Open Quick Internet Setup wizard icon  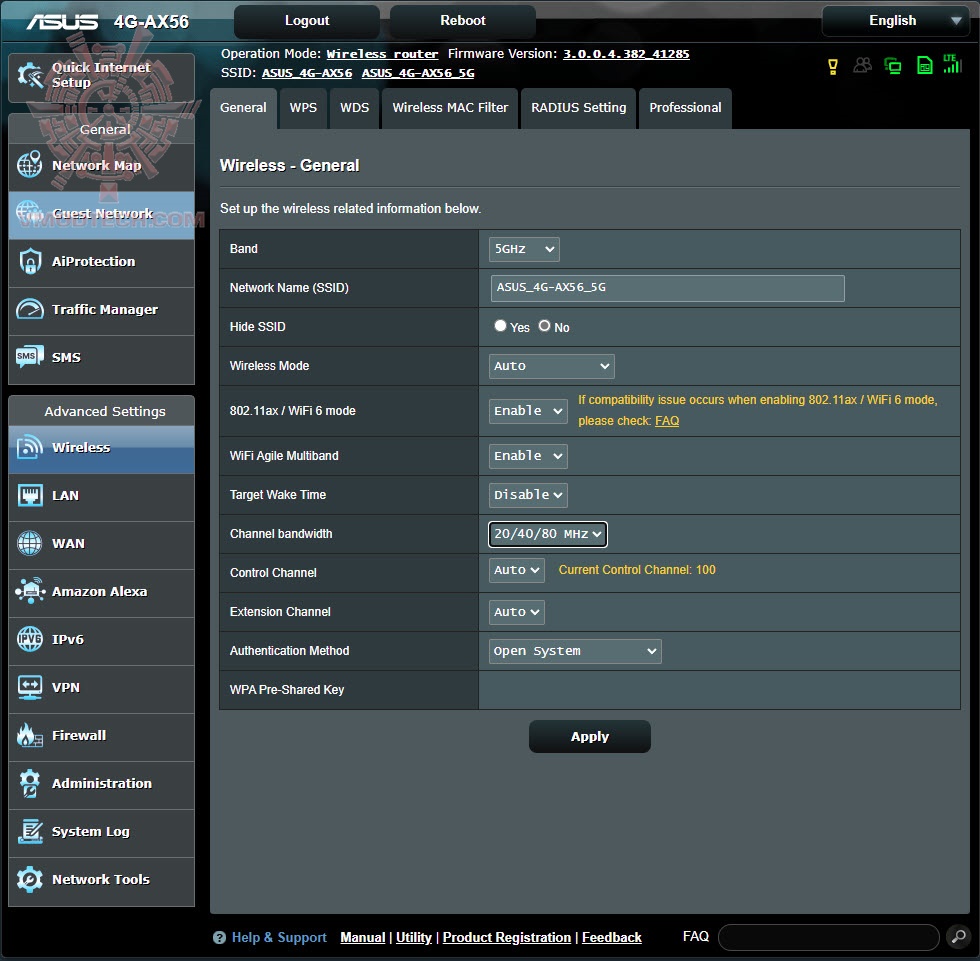point(29,75)
